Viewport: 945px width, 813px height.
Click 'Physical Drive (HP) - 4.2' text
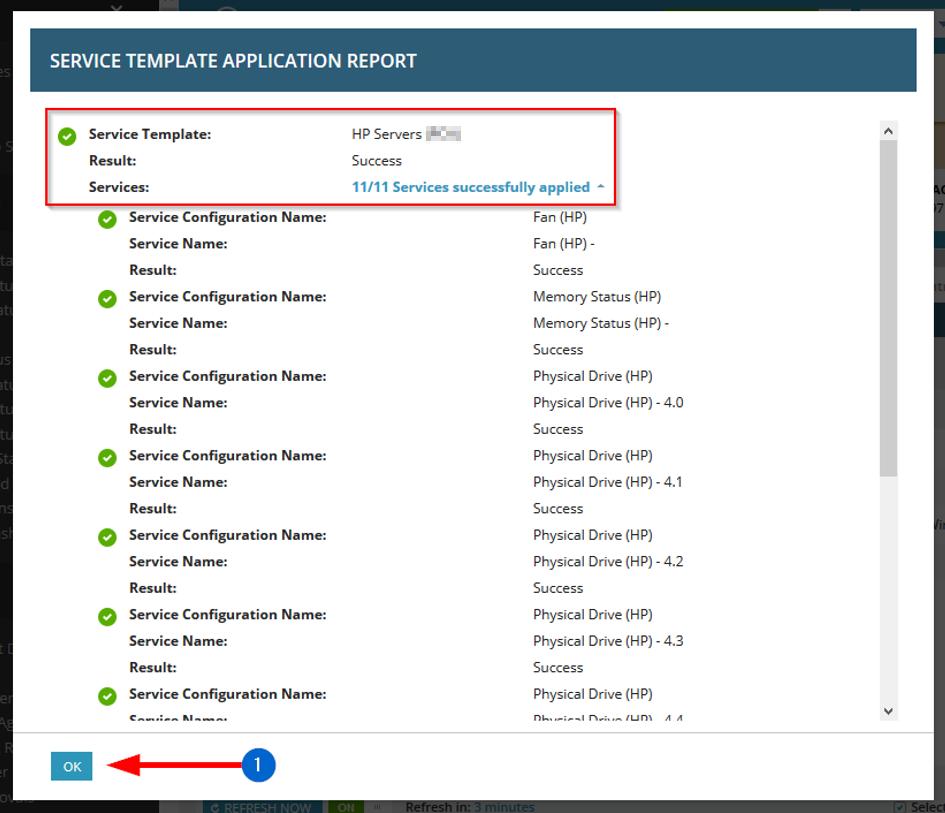tap(608, 562)
